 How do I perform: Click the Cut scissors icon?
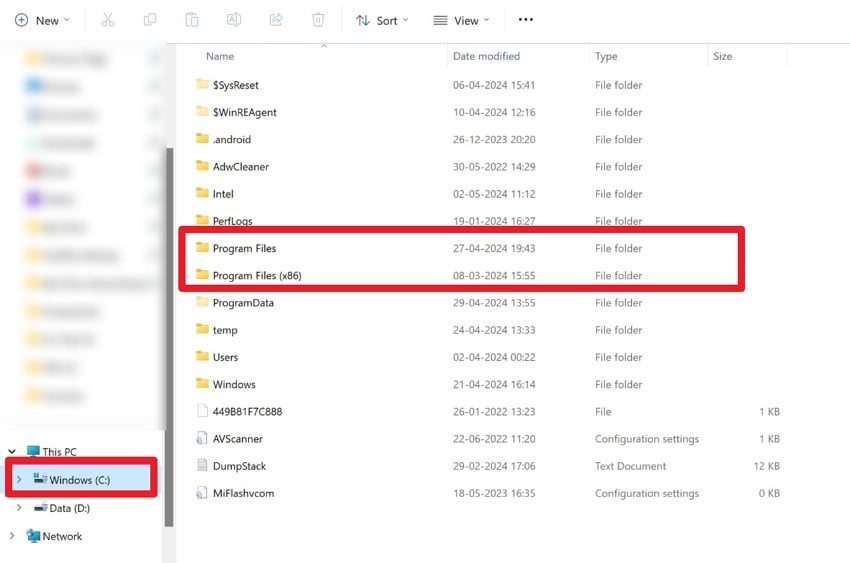coord(108,21)
